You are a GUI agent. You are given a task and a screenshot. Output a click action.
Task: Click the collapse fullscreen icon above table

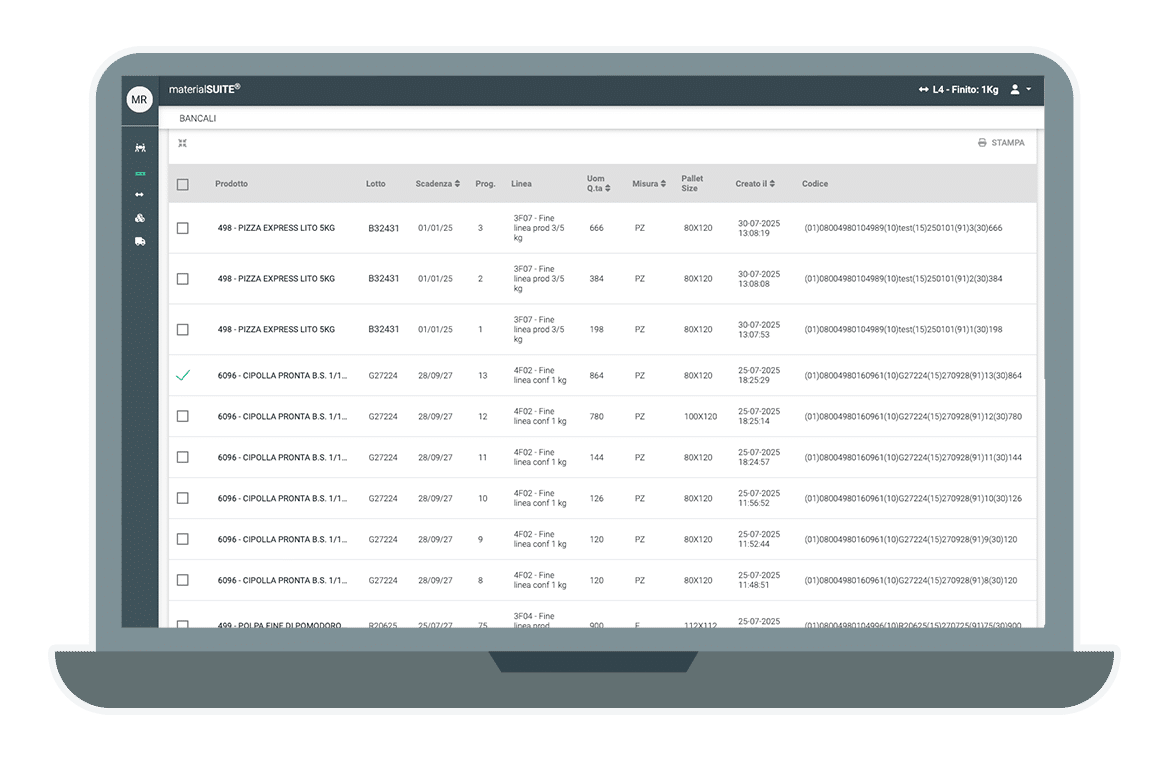[183, 143]
